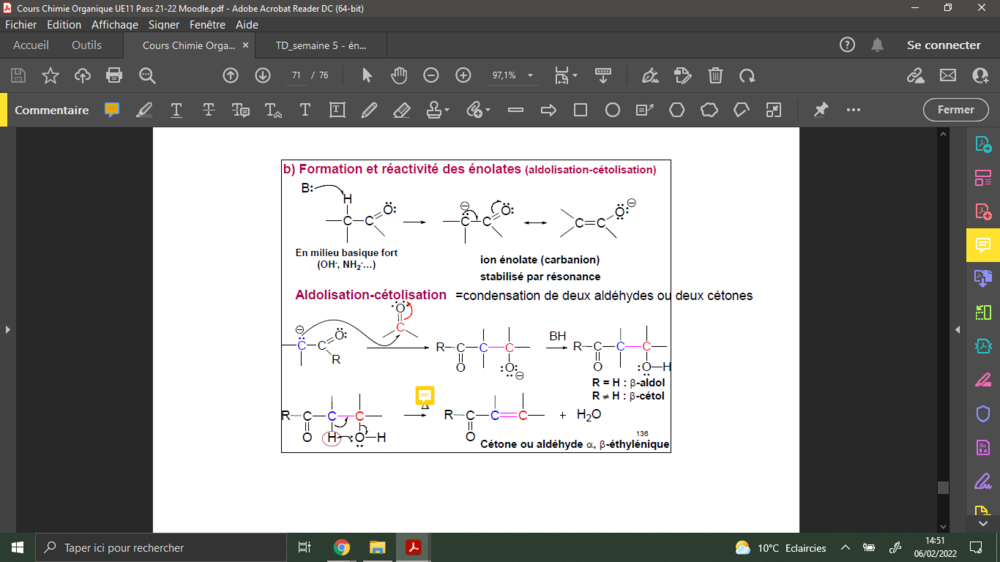Select the pencil drawing tool
Image resolution: width=1000 pixels, height=562 pixels.
[x=370, y=110]
